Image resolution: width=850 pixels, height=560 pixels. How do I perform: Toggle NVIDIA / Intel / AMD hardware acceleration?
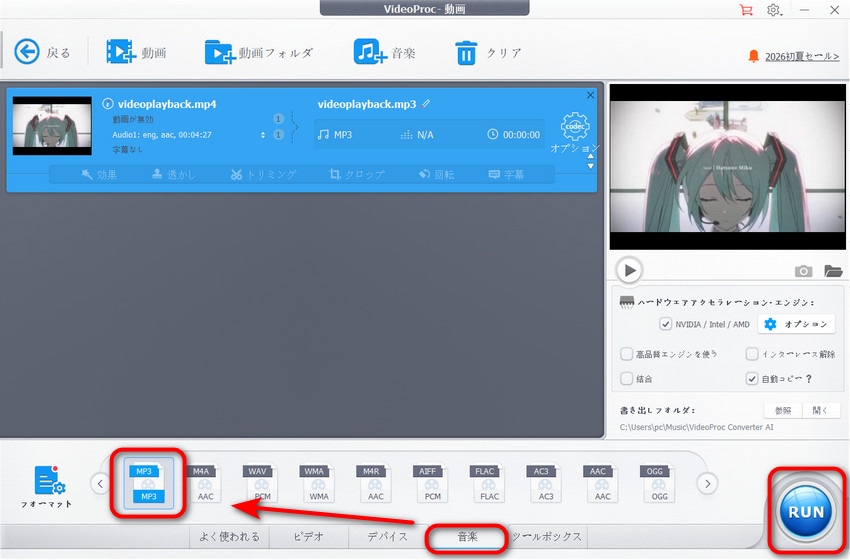(665, 324)
